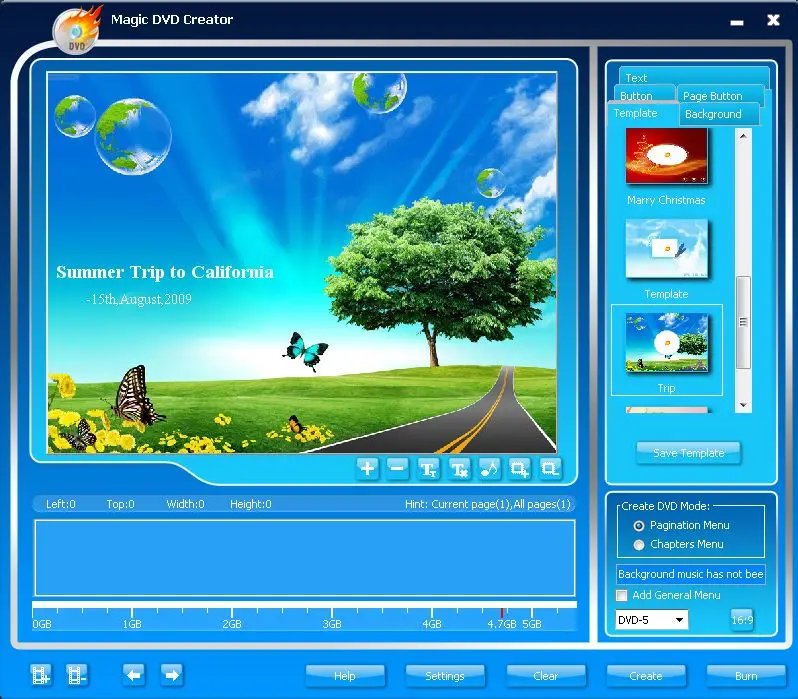
Task: Go to previous page with left arrow
Action: coord(134,675)
